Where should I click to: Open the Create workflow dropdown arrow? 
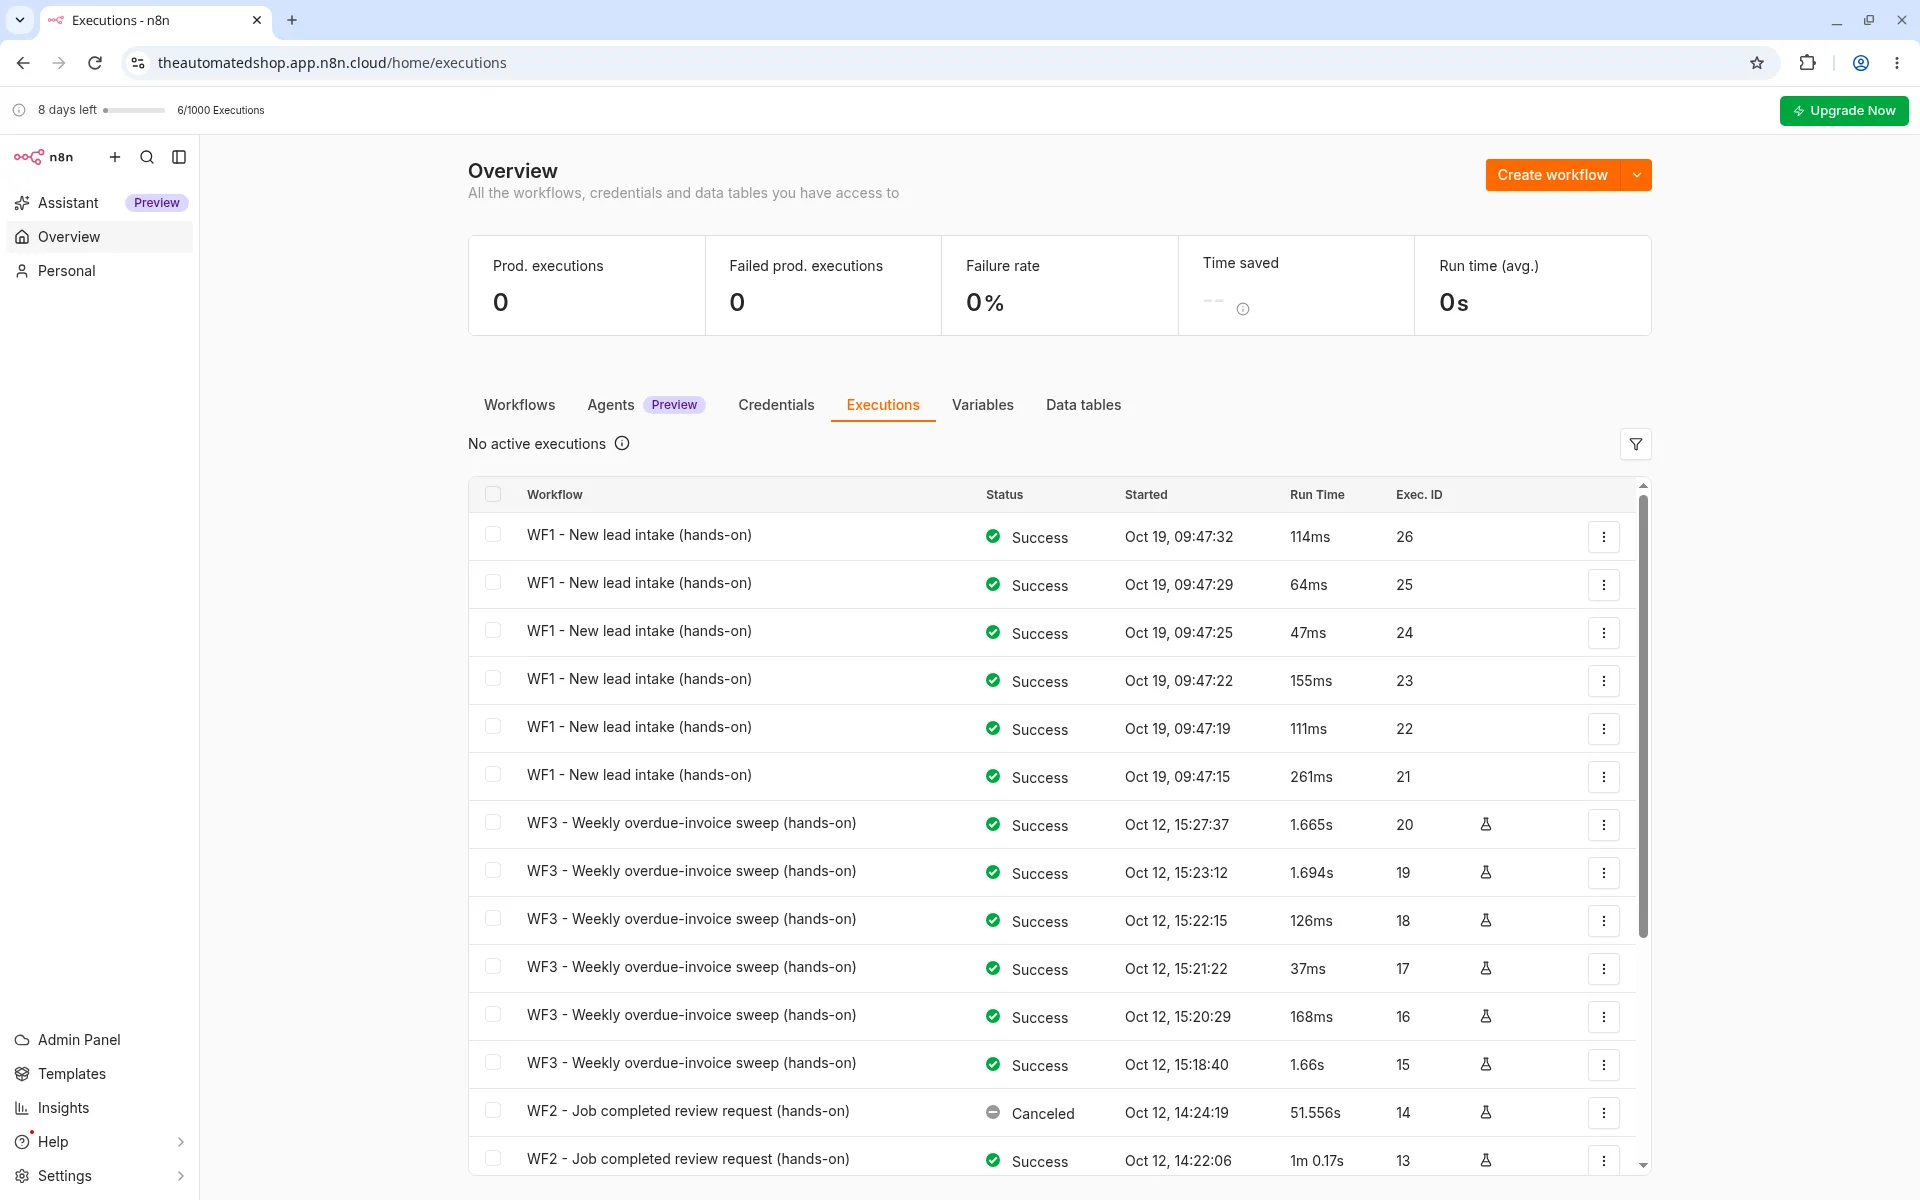click(x=1636, y=175)
